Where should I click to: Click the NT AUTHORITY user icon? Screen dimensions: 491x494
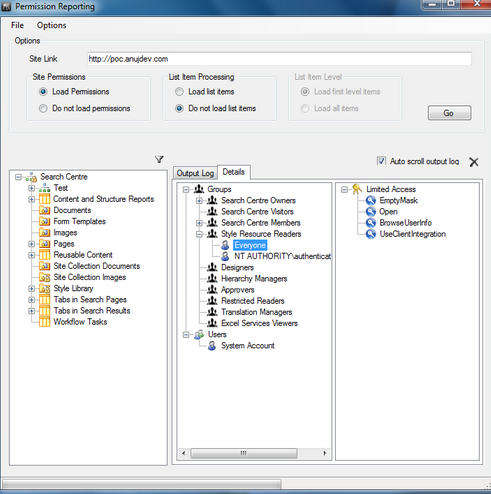click(x=225, y=256)
